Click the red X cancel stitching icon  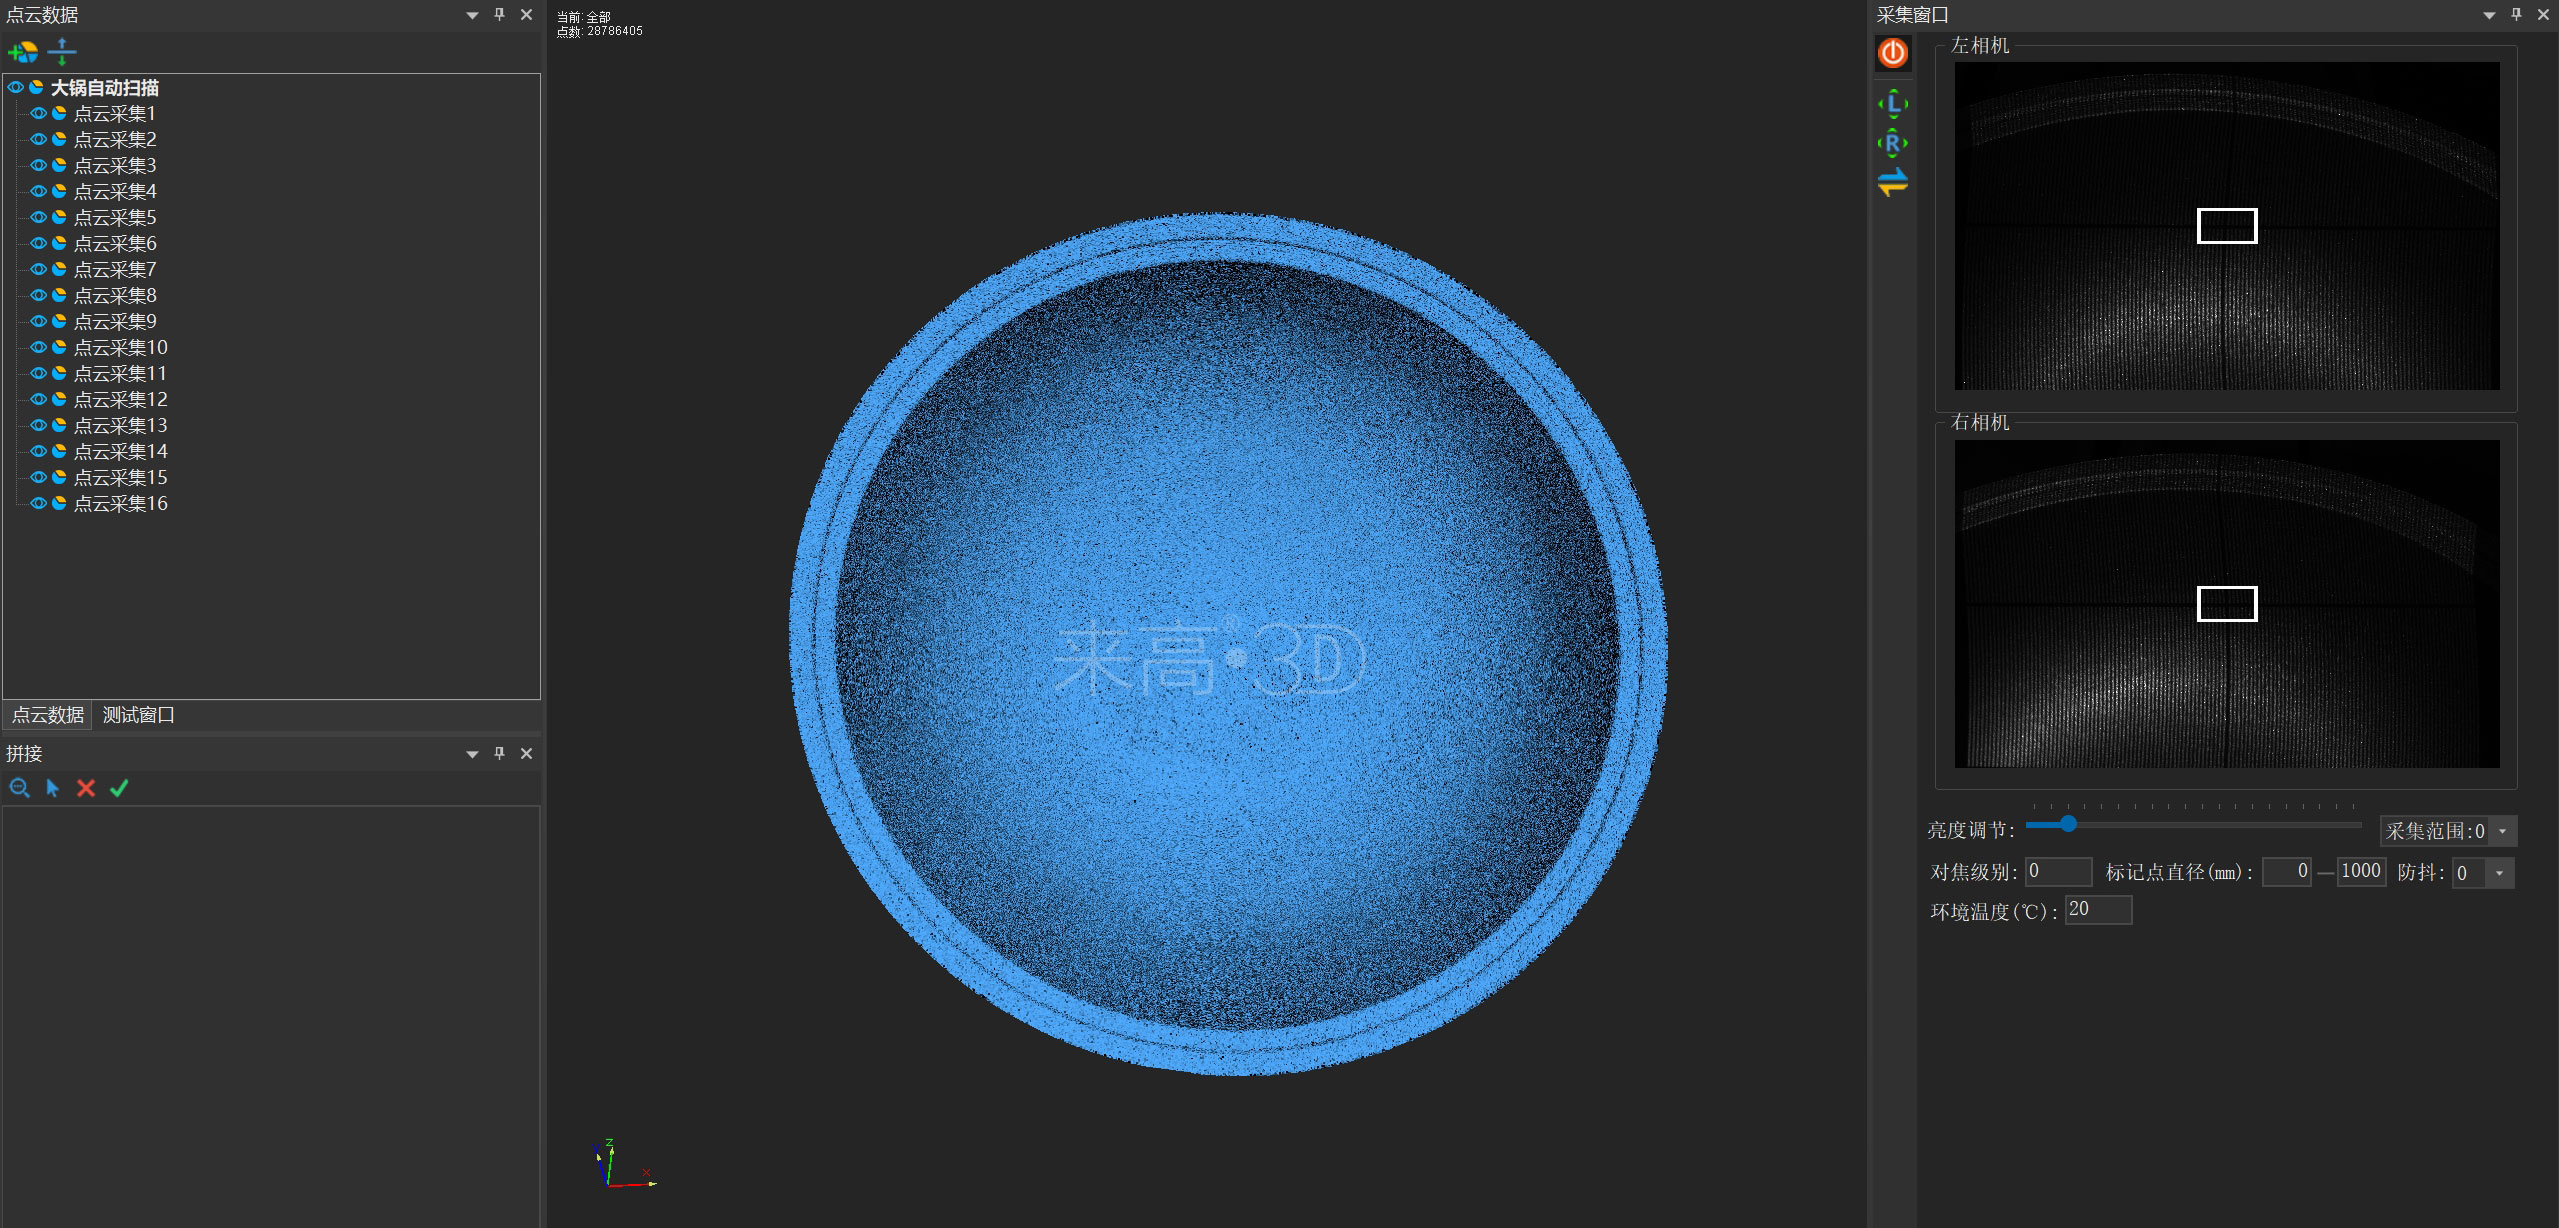tap(86, 788)
